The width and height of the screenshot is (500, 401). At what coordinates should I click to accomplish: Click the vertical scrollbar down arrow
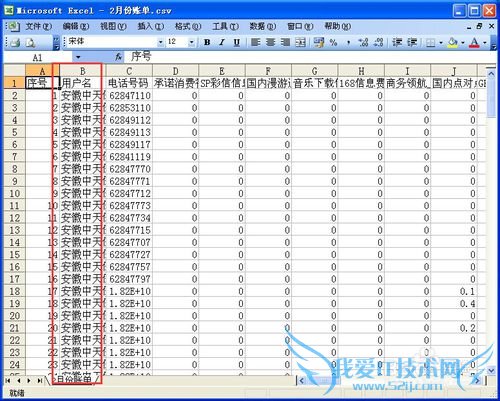pos(491,370)
